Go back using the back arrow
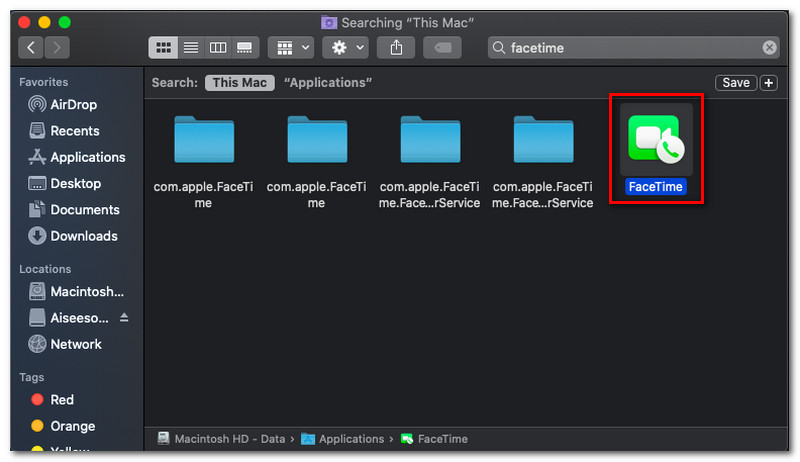This screenshot has width=800, height=462. pos(31,48)
